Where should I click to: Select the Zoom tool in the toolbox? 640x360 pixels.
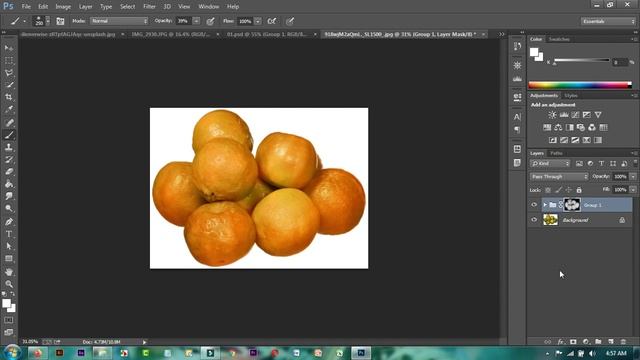coord(9,284)
